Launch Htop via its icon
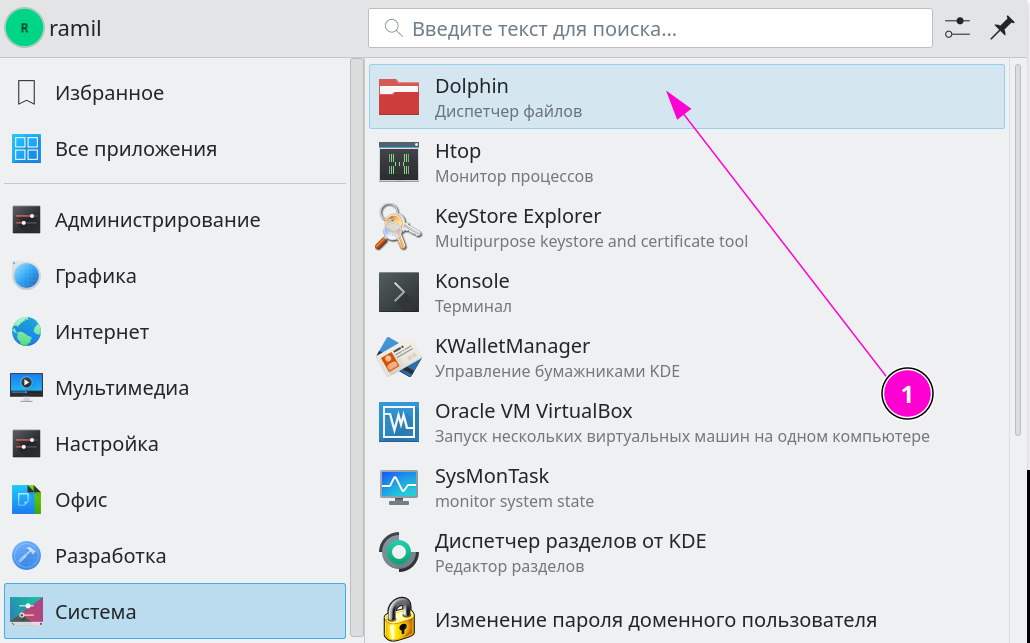The height and width of the screenshot is (643, 1030). click(399, 162)
